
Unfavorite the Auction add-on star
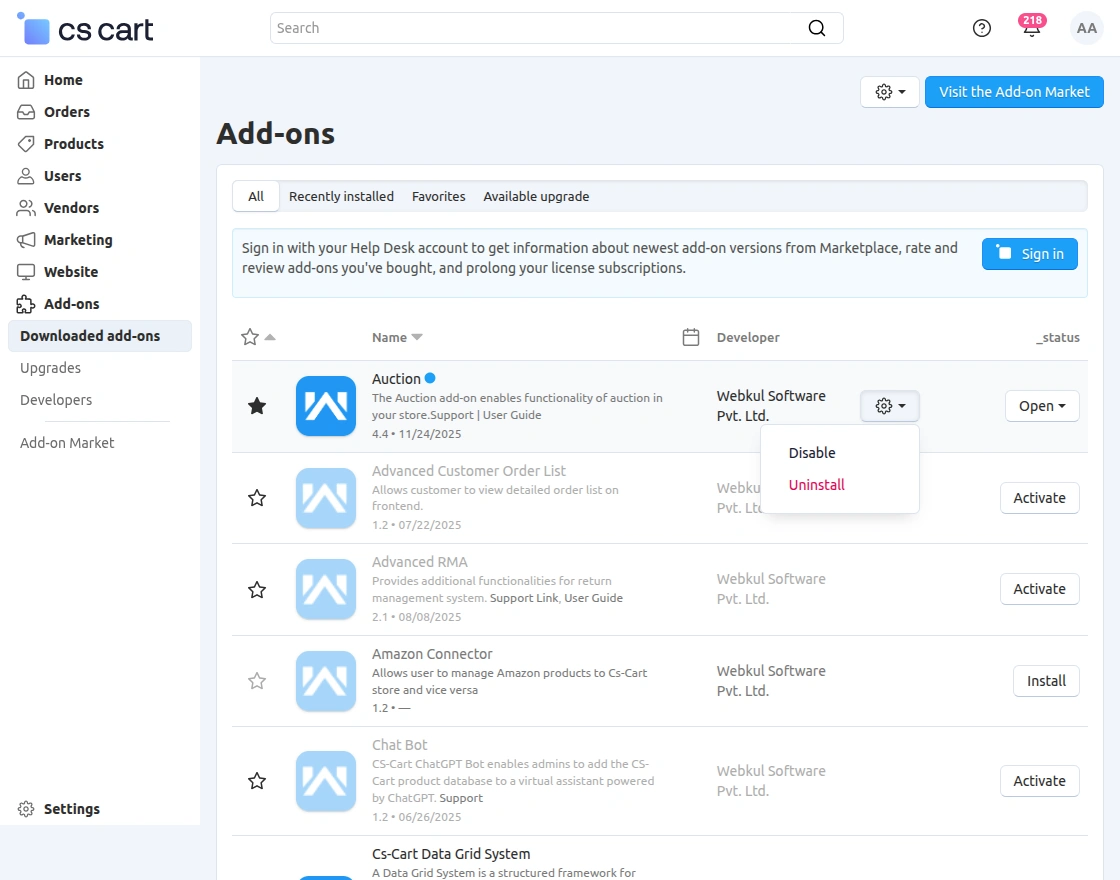(x=257, y=406)
